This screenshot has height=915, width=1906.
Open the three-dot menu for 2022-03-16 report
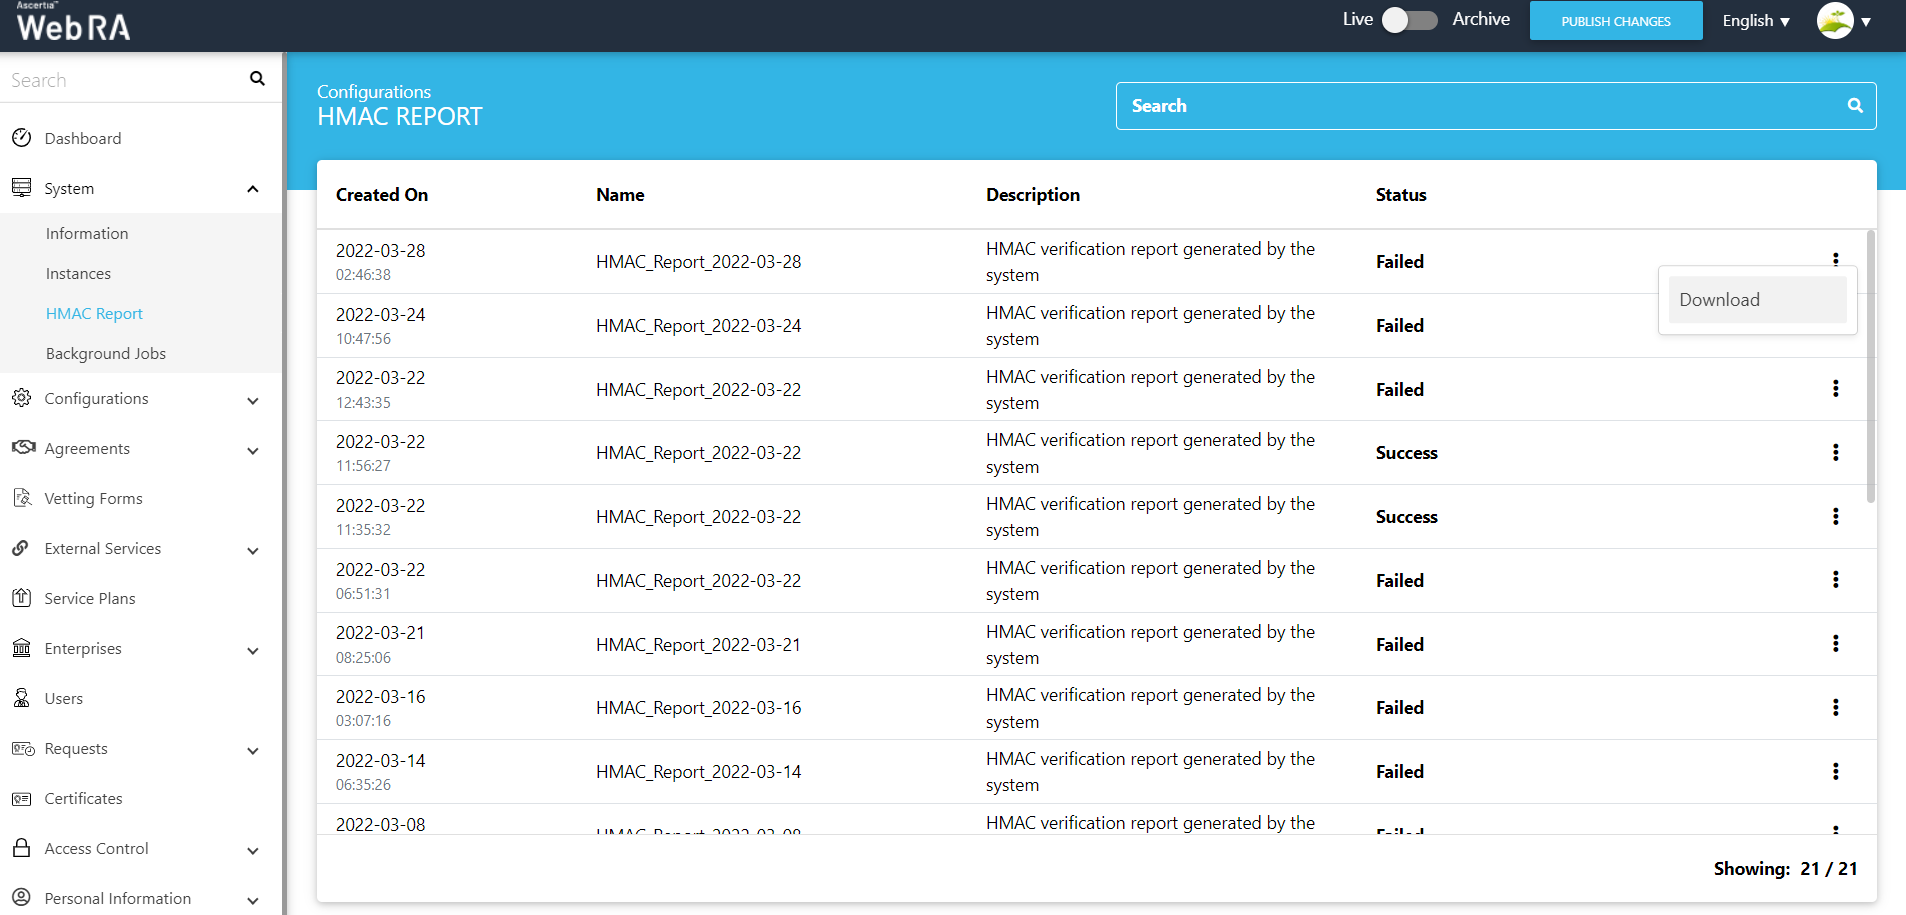(x=1835, y=708)
